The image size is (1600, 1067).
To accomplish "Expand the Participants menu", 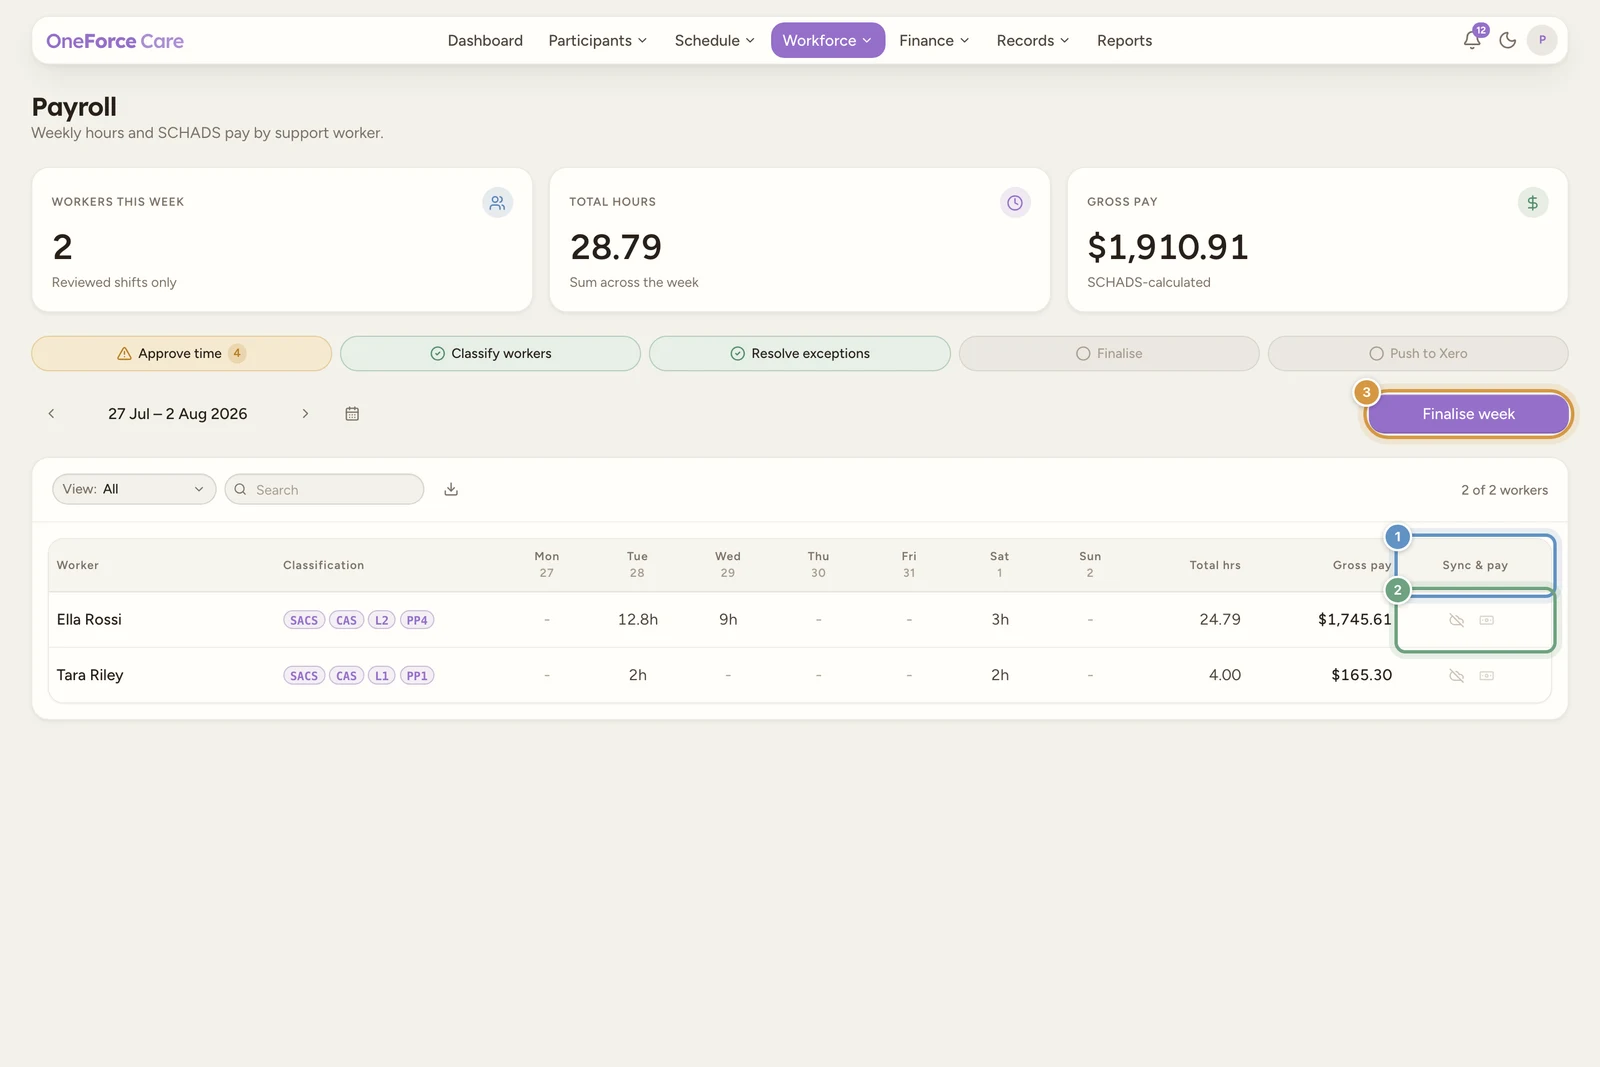I will tap(598, 41).
